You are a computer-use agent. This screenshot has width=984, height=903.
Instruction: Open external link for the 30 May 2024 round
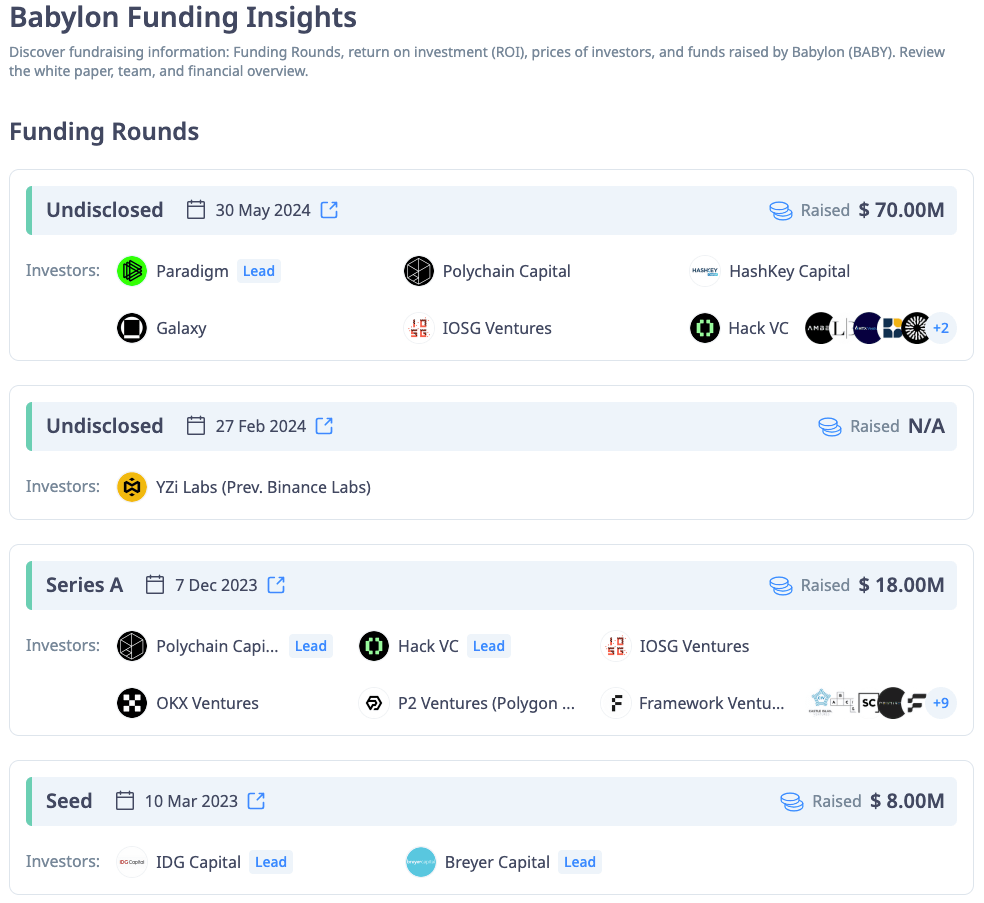pos(329,210)
